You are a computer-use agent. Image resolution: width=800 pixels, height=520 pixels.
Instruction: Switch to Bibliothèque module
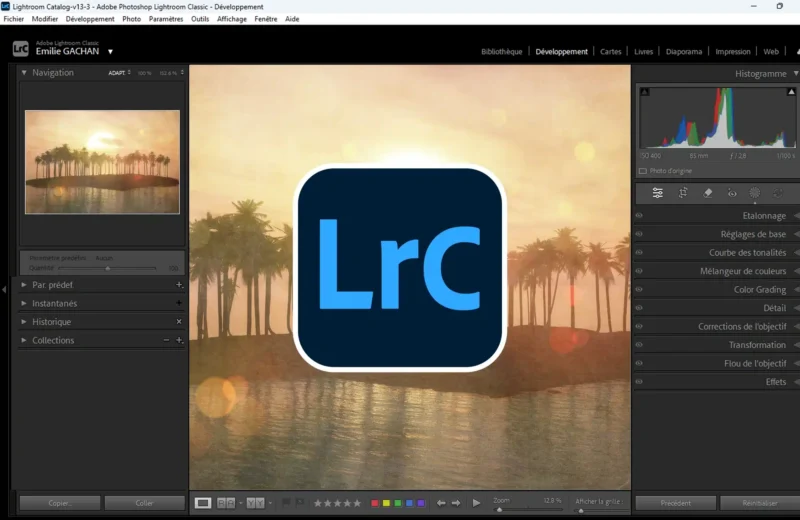click(x=502, y=52)
